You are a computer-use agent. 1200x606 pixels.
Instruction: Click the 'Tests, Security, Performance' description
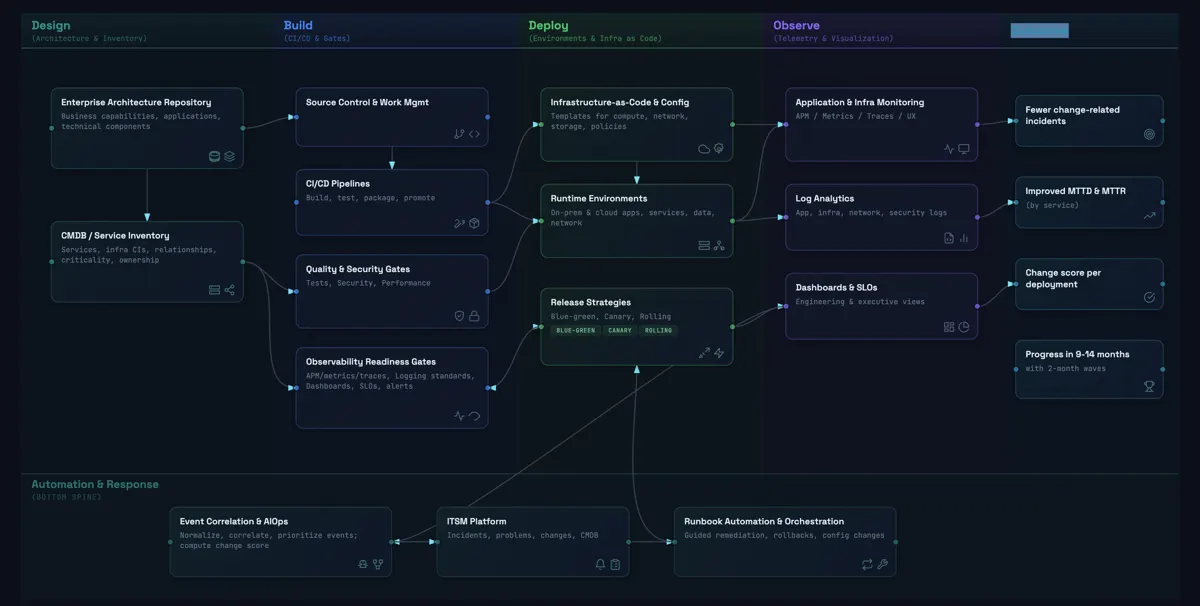point(368,282)
